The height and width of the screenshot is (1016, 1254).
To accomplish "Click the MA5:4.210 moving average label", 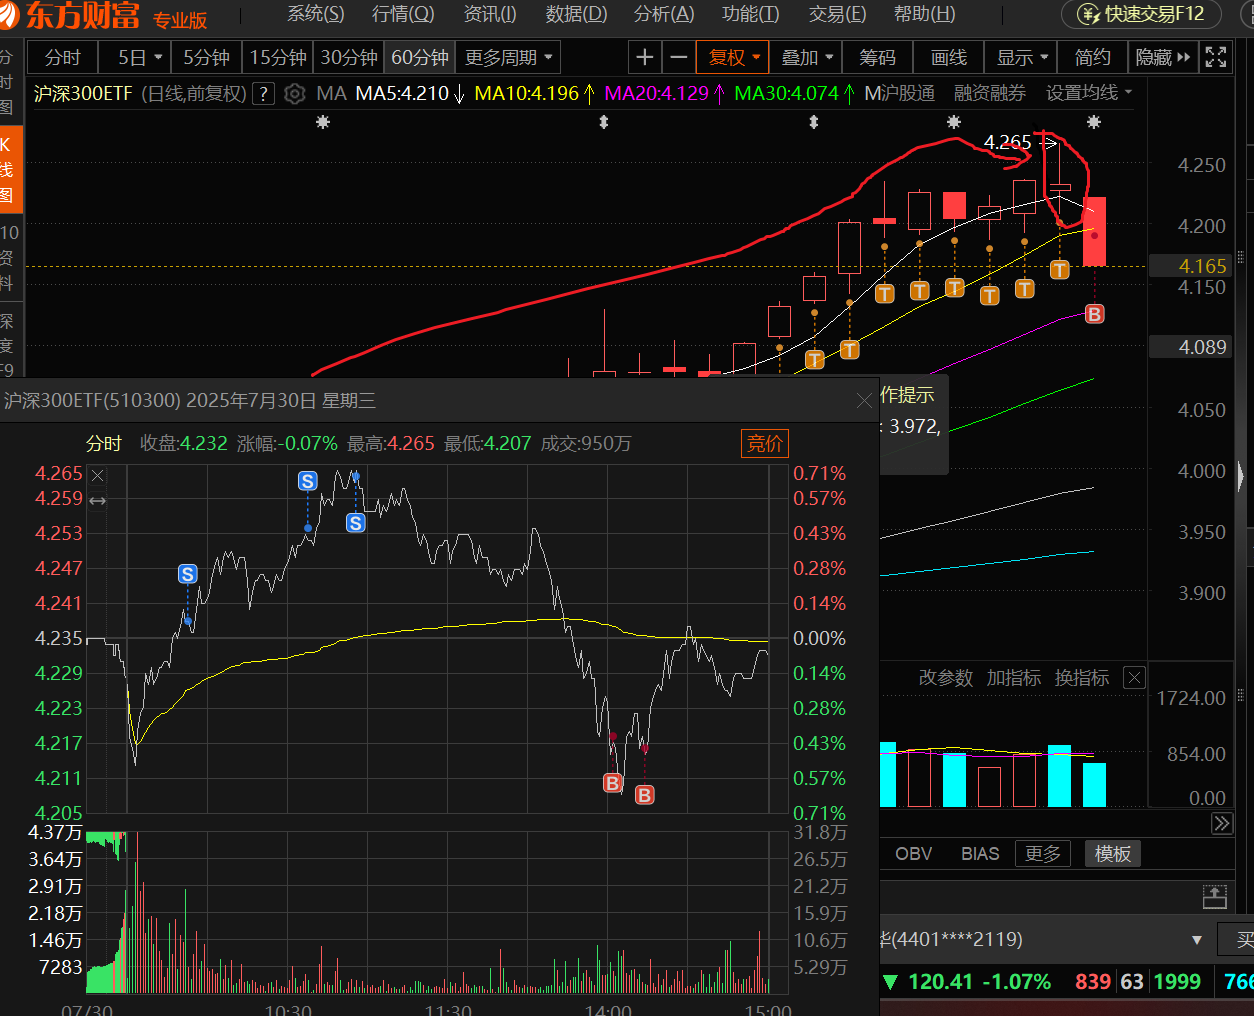I will coord(410,94).
